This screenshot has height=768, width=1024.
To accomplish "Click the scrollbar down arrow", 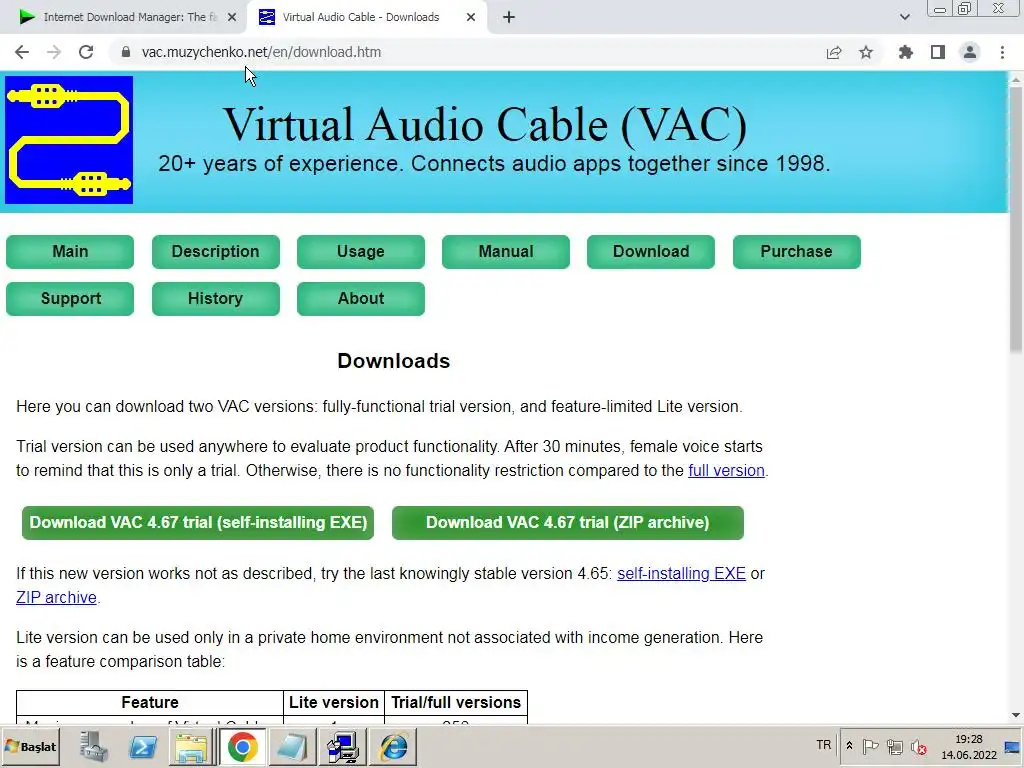I will coord(1016,715).
